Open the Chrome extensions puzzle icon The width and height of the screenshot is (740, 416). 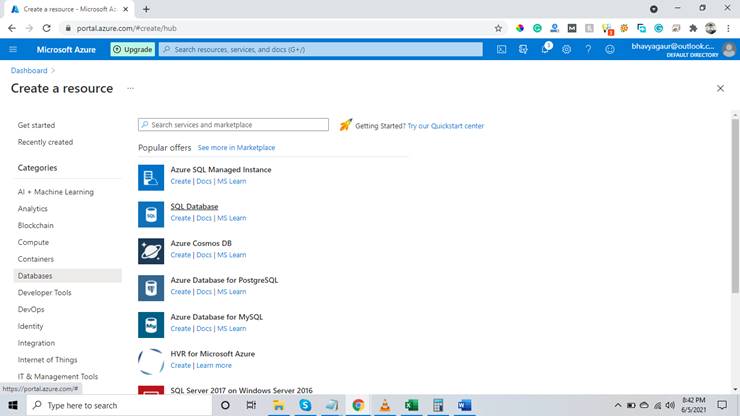pos(693,28)
